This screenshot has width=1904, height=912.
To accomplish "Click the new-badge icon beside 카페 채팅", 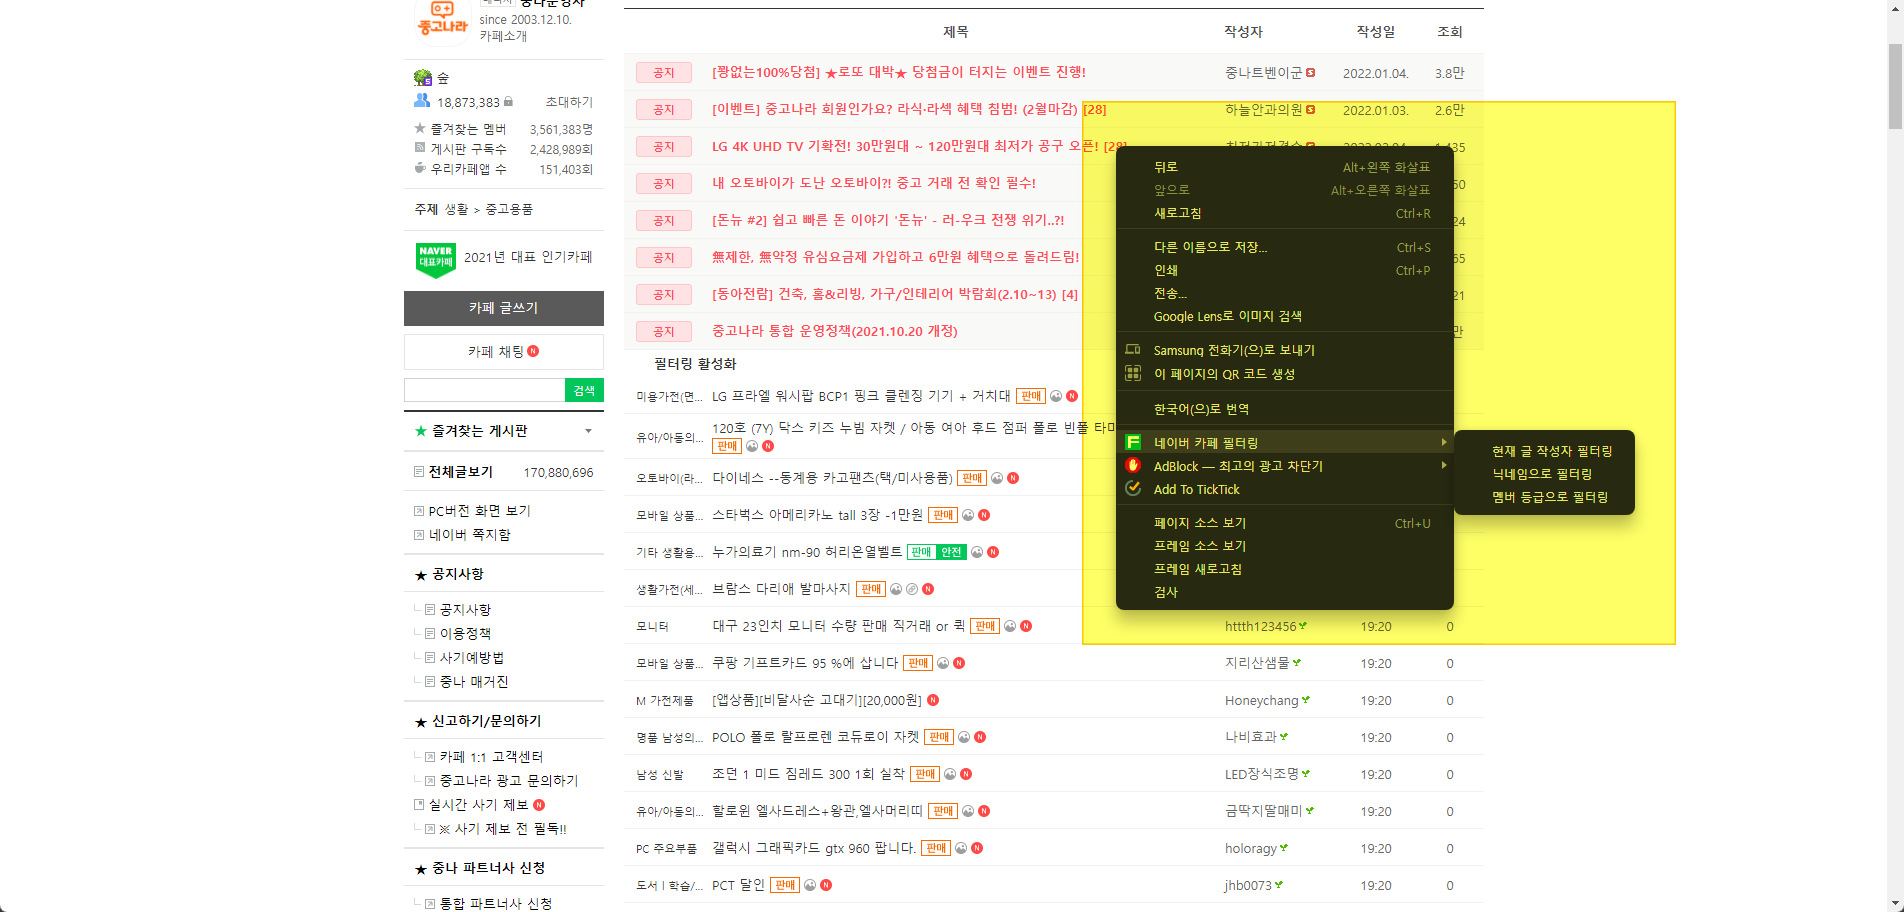I will click(x=533, y=351).
